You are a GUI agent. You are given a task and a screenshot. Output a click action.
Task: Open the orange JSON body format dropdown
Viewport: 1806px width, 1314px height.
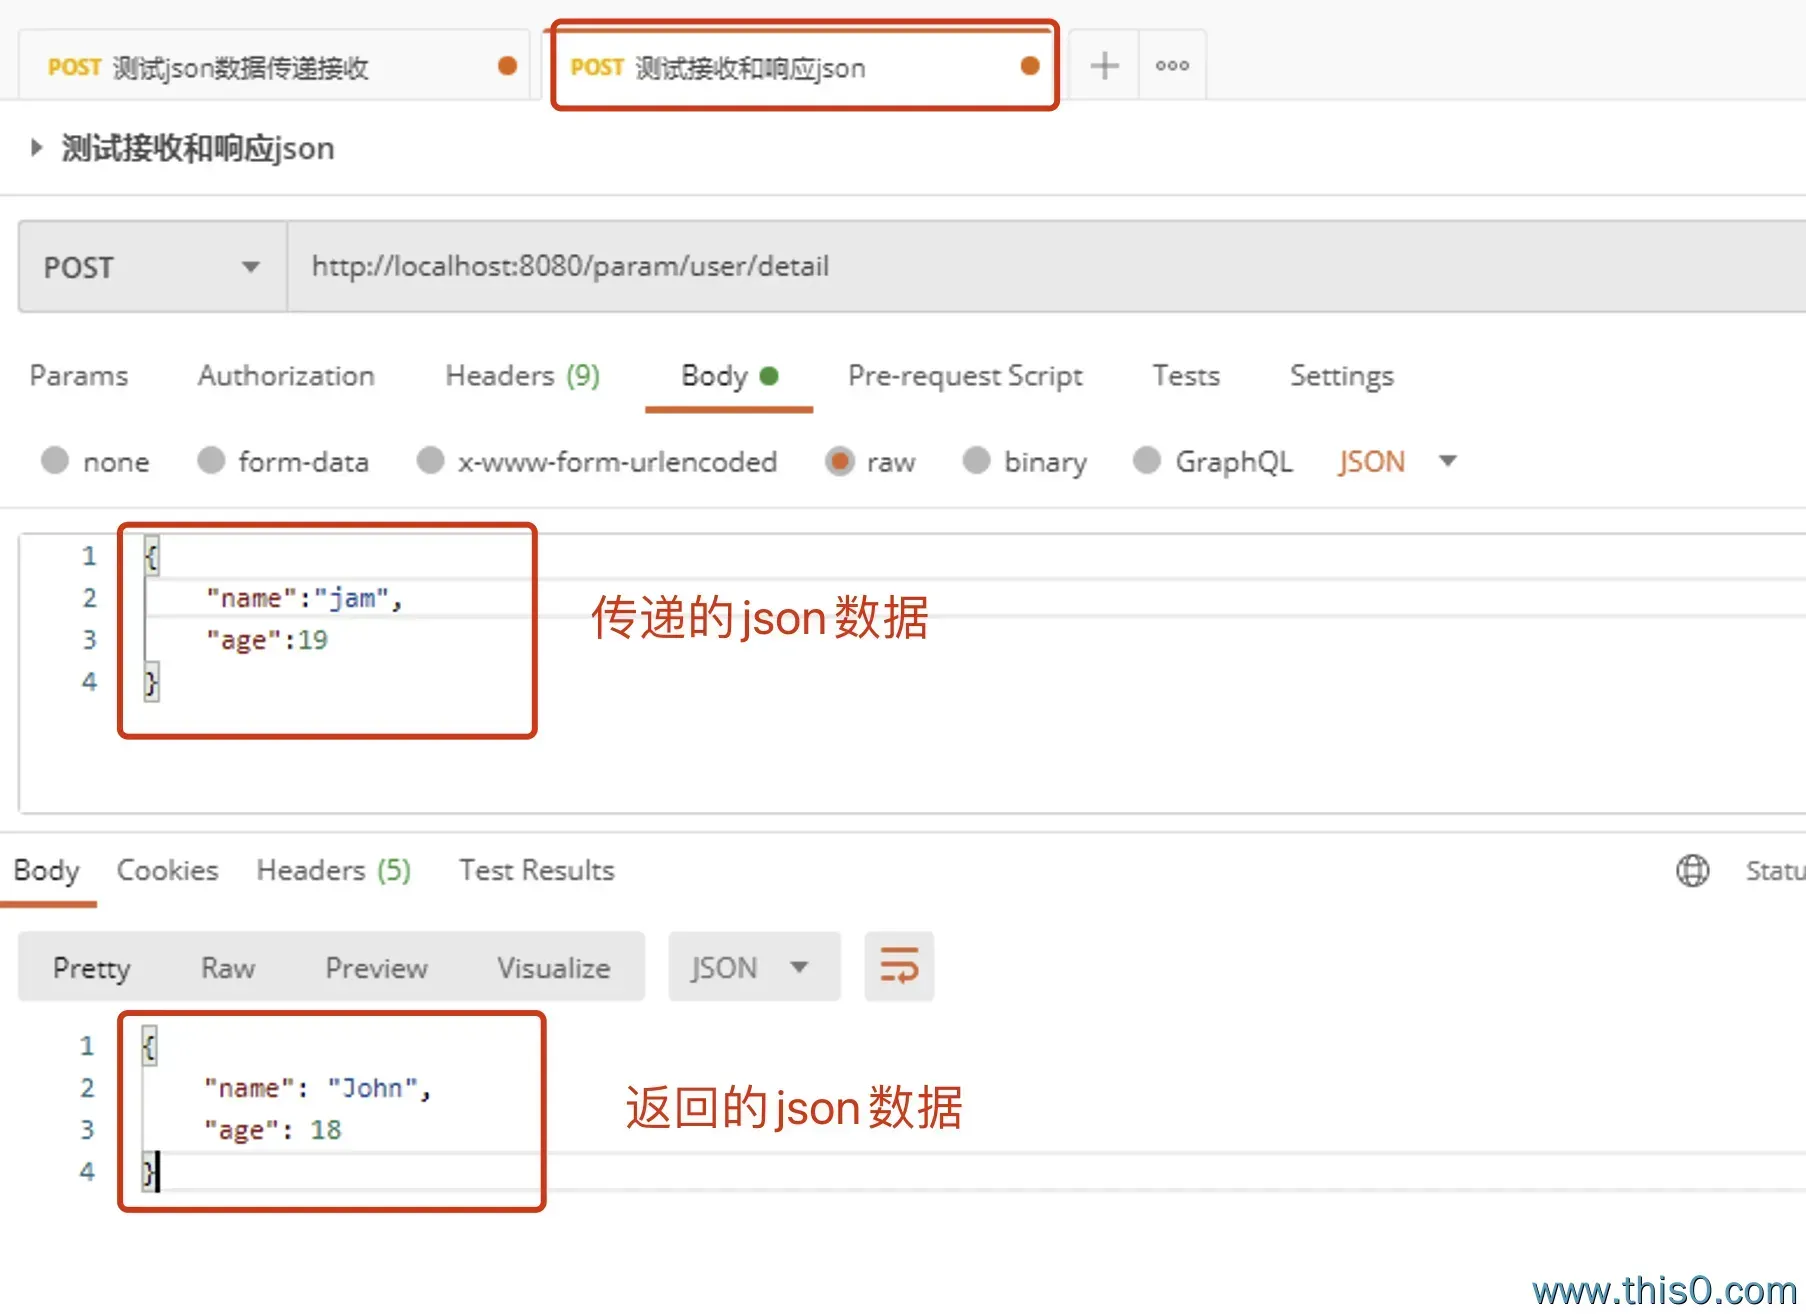pos(1396,461)
